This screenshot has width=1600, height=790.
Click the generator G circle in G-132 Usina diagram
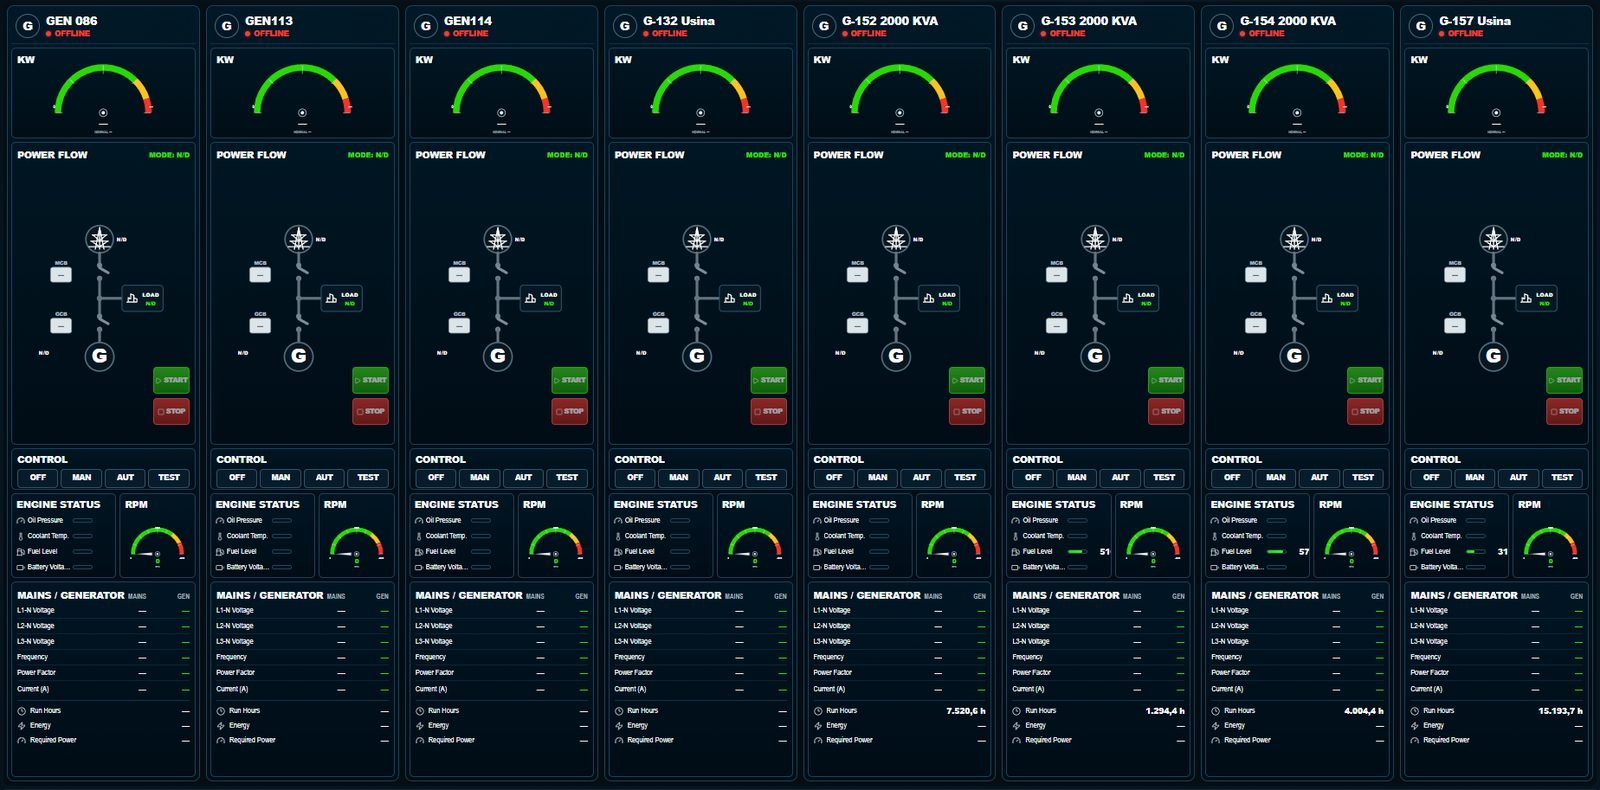tap(697, 356)
